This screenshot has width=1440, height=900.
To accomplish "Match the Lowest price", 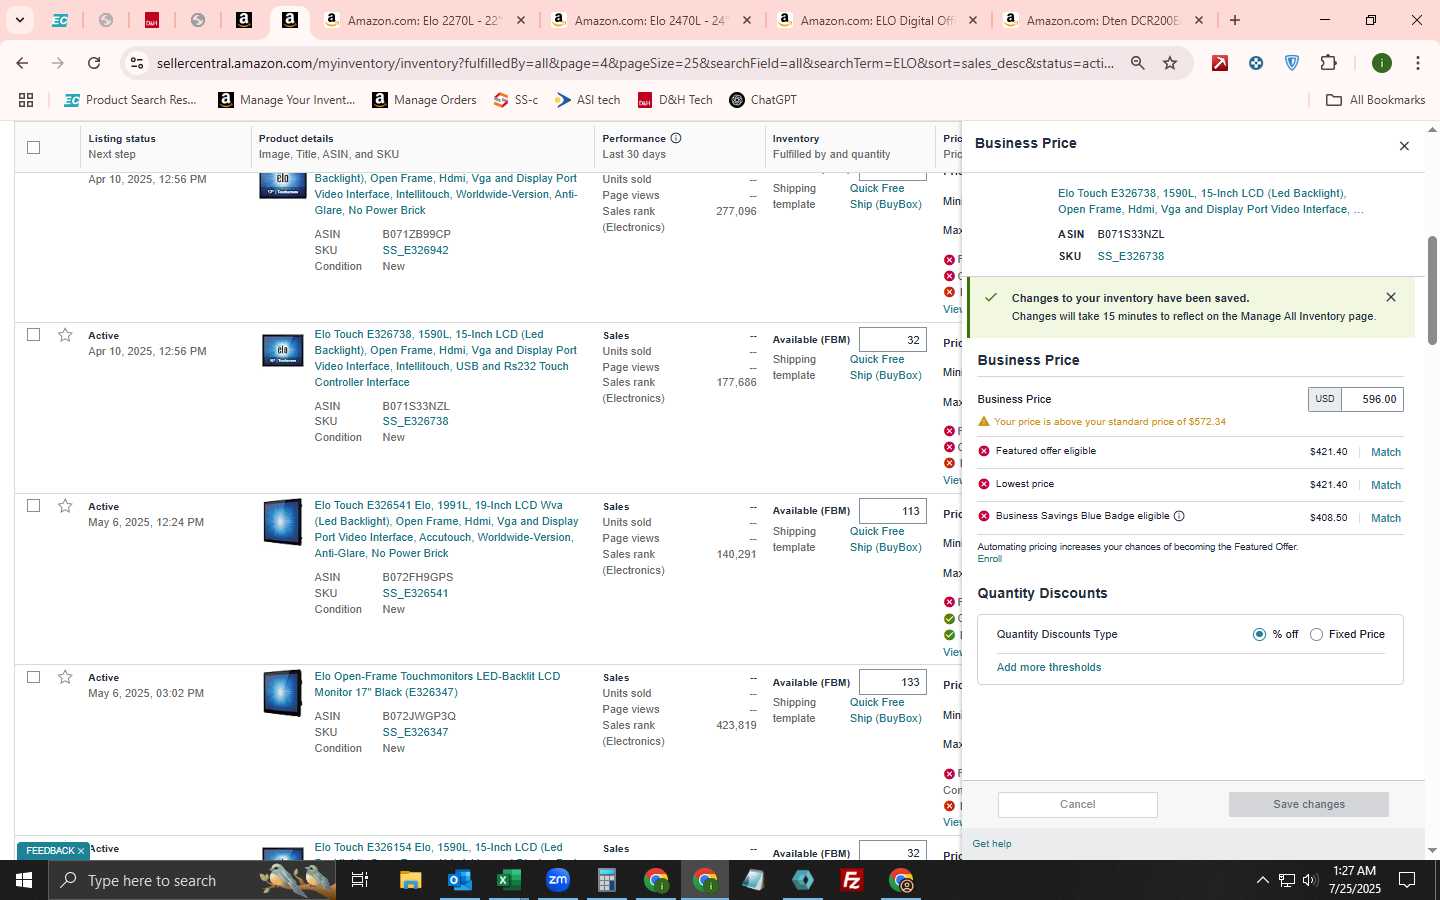I will 1385,485.
